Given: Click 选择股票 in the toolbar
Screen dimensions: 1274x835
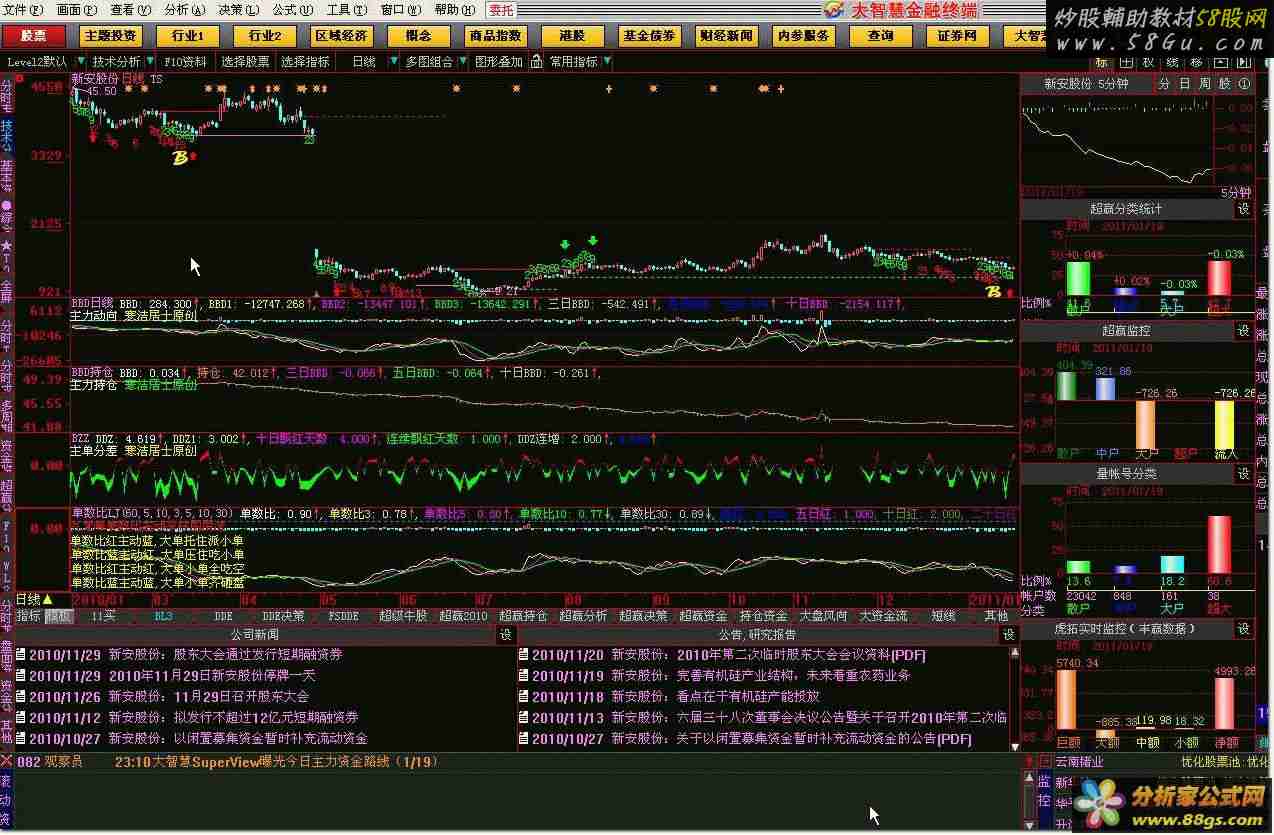Looking at the screenshot, I should pyautogui.click(x=245, y=62).
